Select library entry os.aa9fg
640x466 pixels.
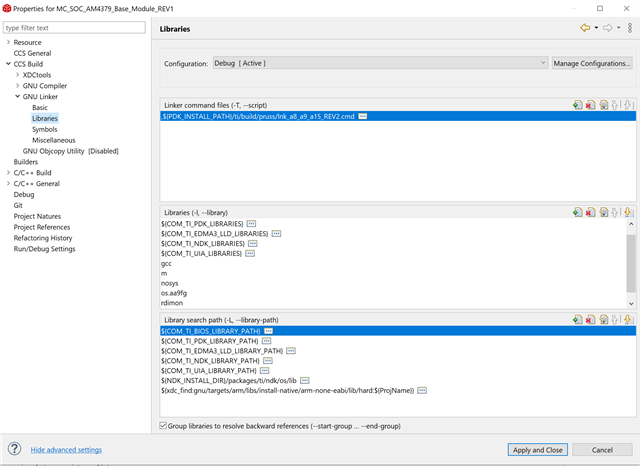tap(174, 293)
